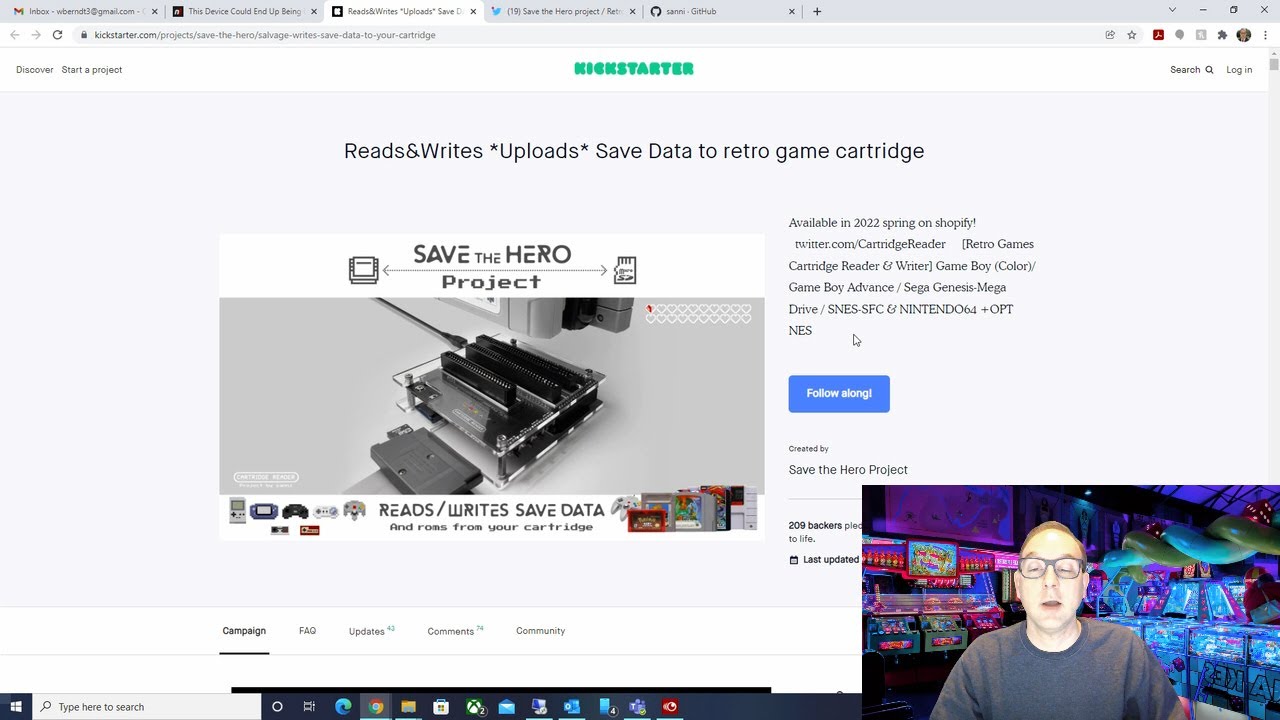The image size is (1280, 720).
Task: Expand the tab search dropdown arrow
Action: pos(1172,11)
